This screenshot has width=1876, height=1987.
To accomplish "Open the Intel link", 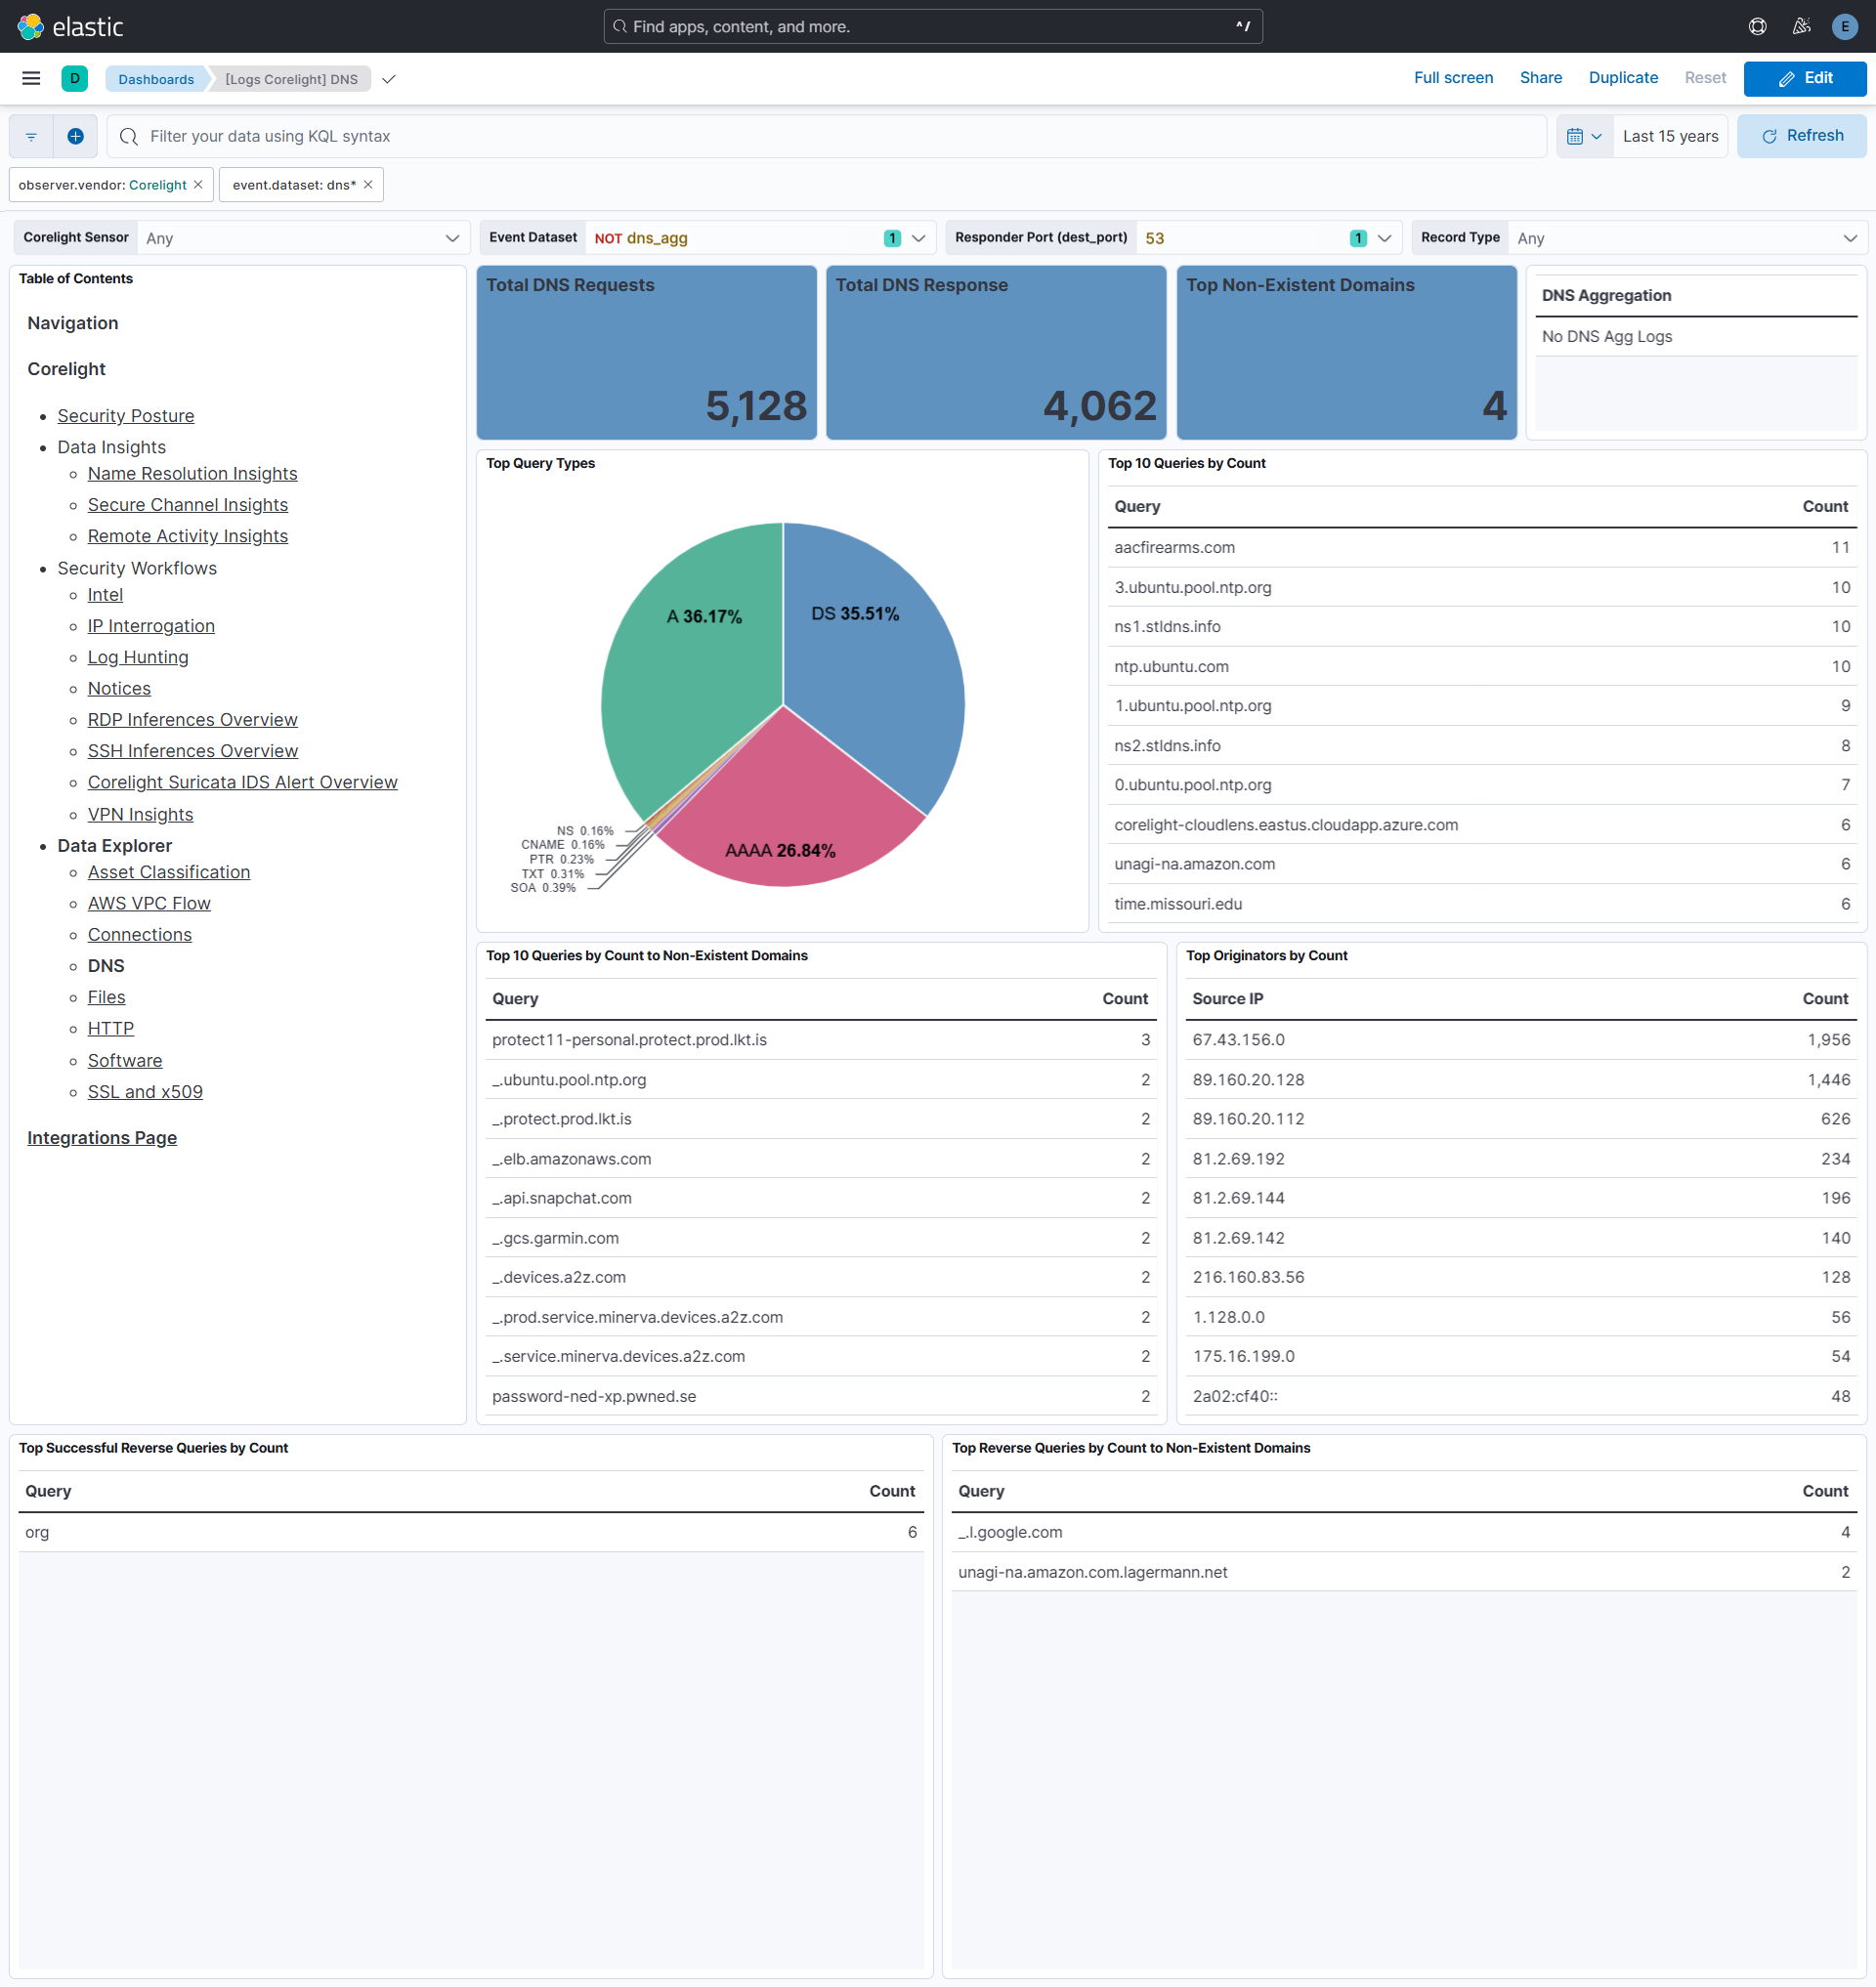I will coord(105,595).
